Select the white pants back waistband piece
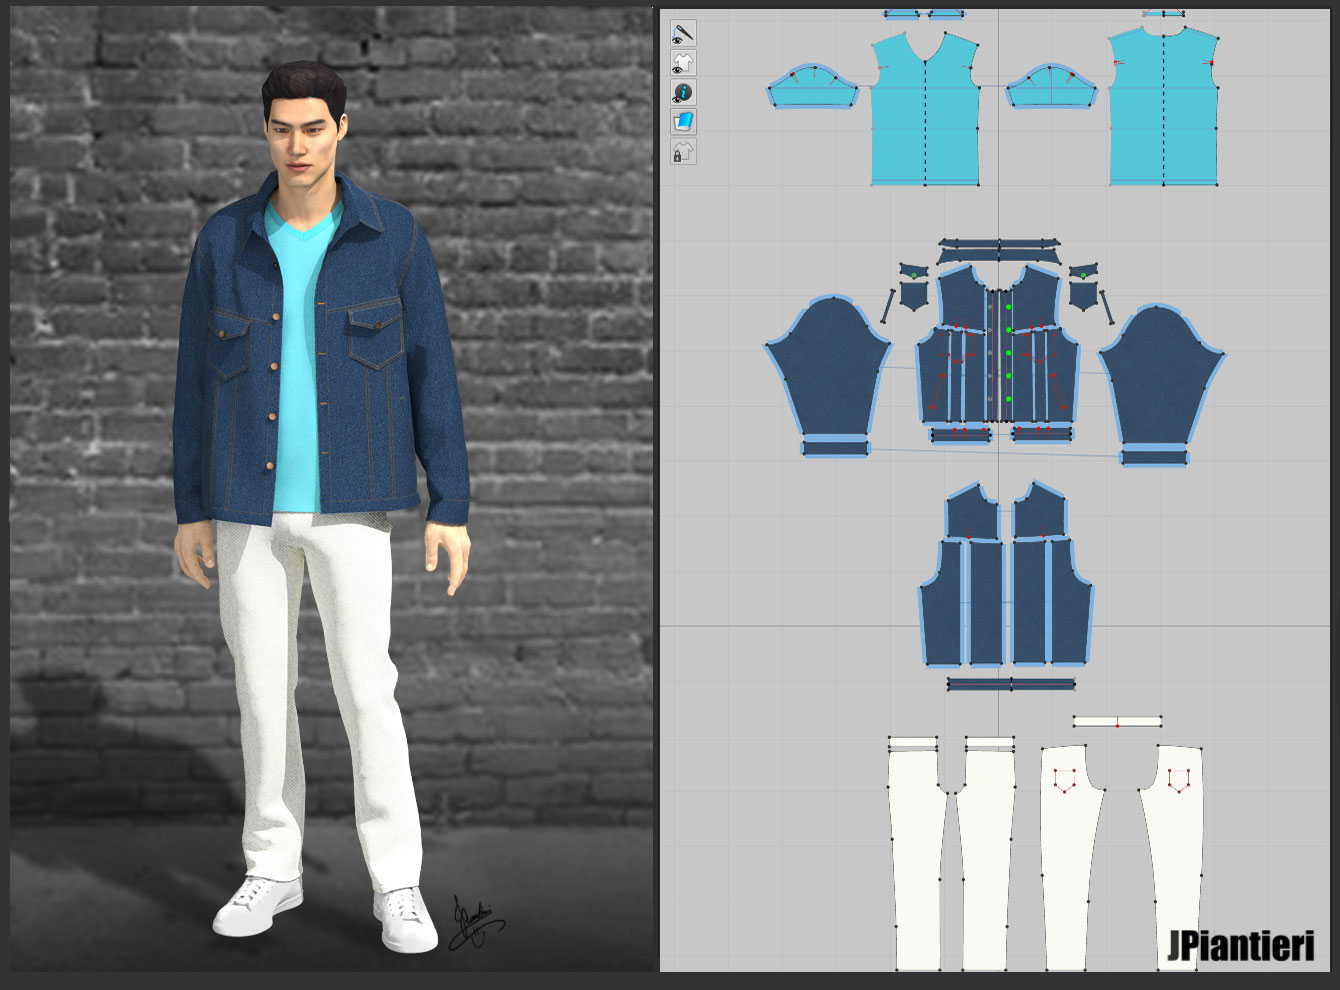1340x990 pixels. (x=1117, y=721)
